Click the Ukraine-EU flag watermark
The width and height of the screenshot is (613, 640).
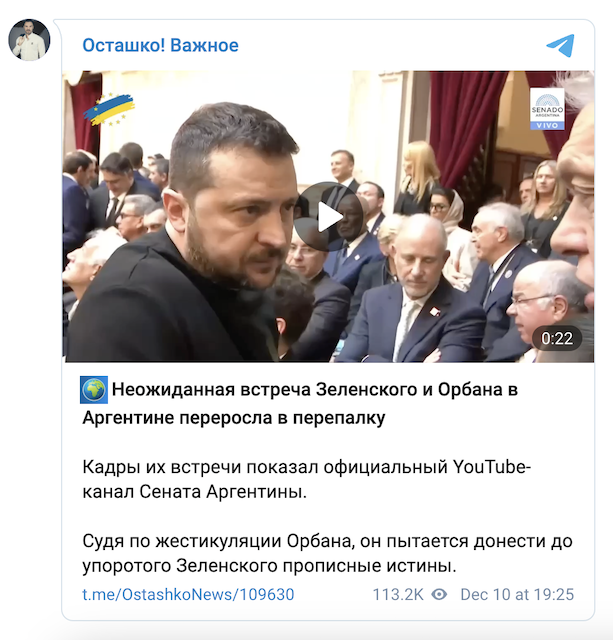click(109, 109)
